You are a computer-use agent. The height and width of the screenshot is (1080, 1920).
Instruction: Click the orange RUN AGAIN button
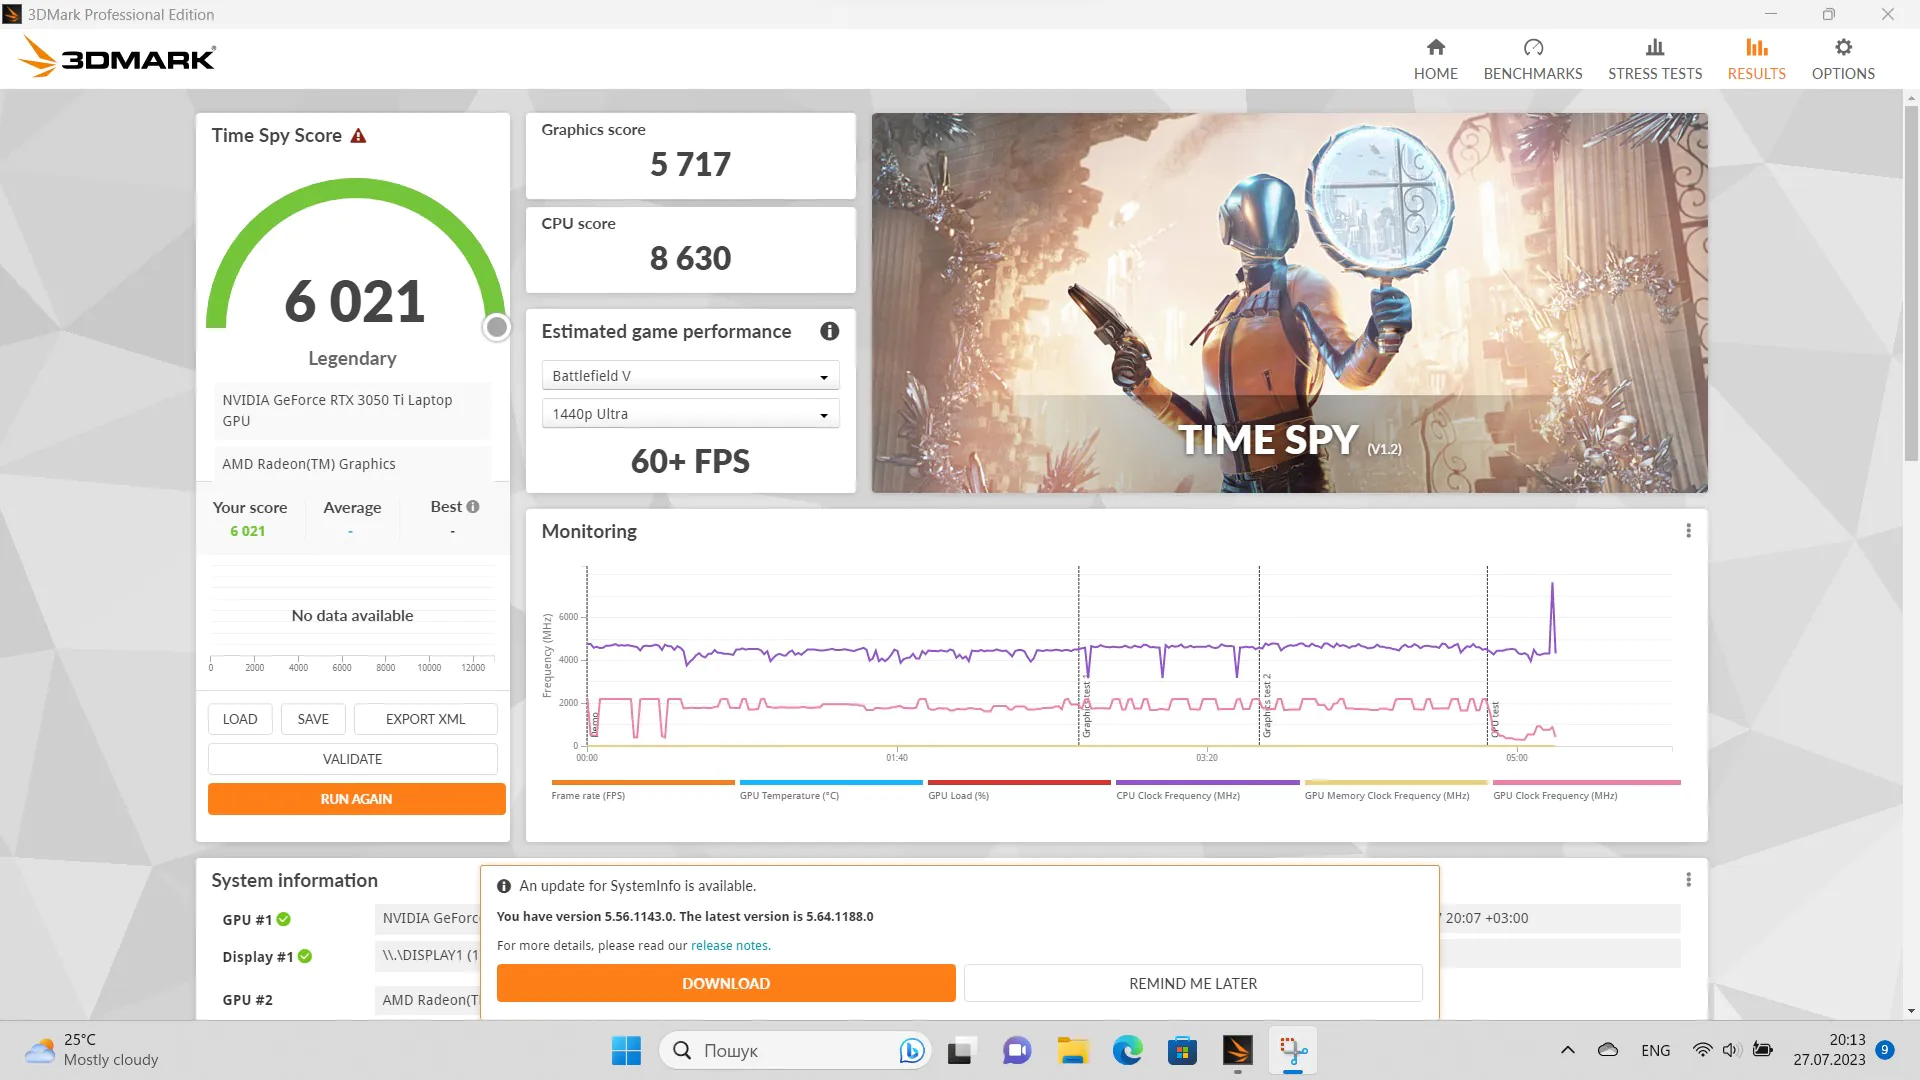[x=356, y=799]
